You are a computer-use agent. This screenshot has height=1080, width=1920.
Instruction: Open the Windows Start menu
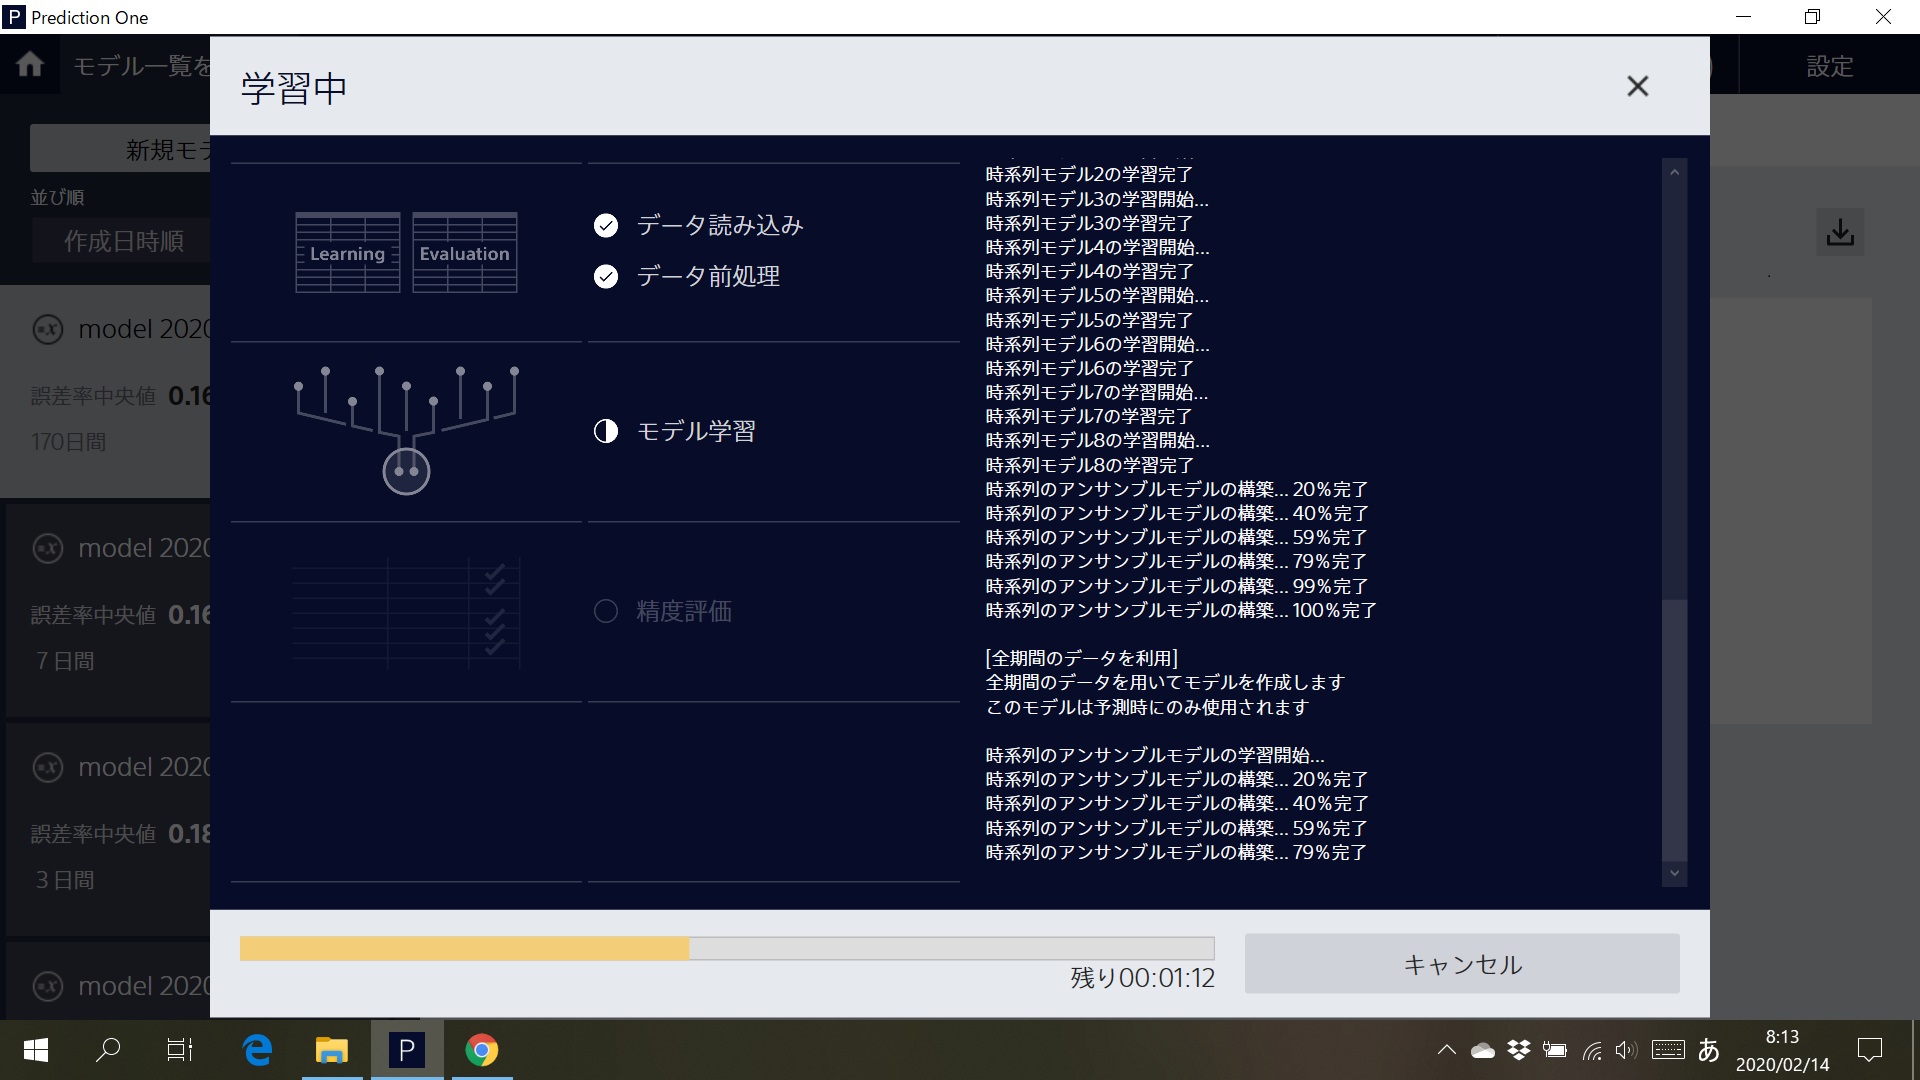click(36, 1050)
